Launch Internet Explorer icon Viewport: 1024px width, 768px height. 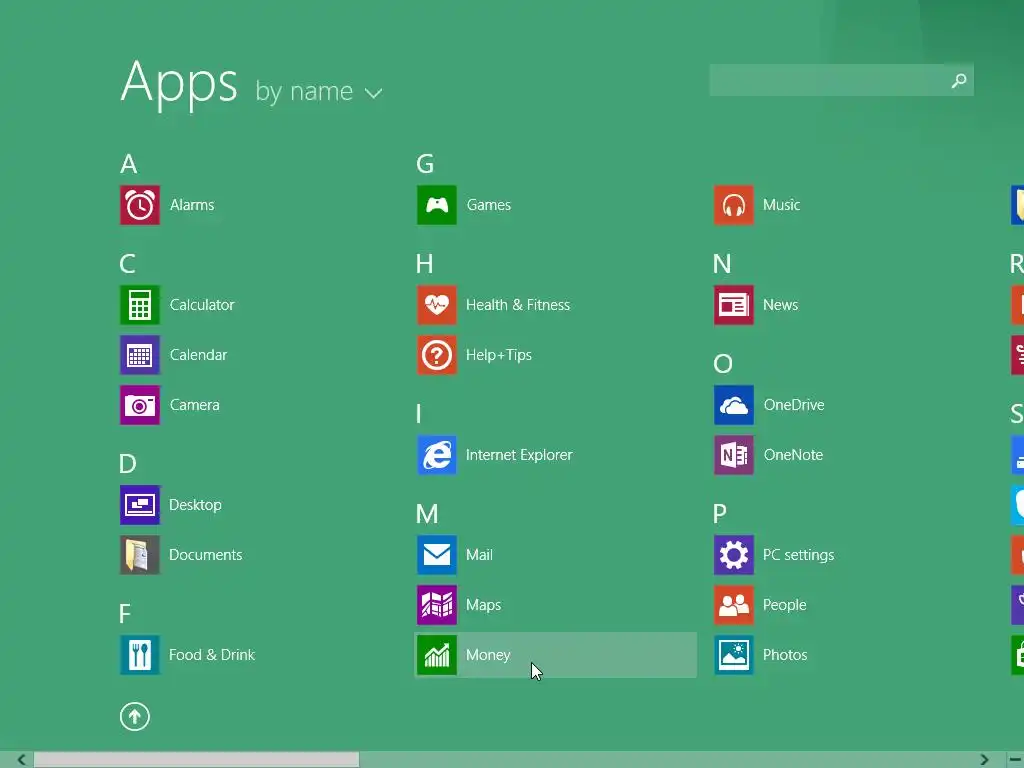coord(437,455)
